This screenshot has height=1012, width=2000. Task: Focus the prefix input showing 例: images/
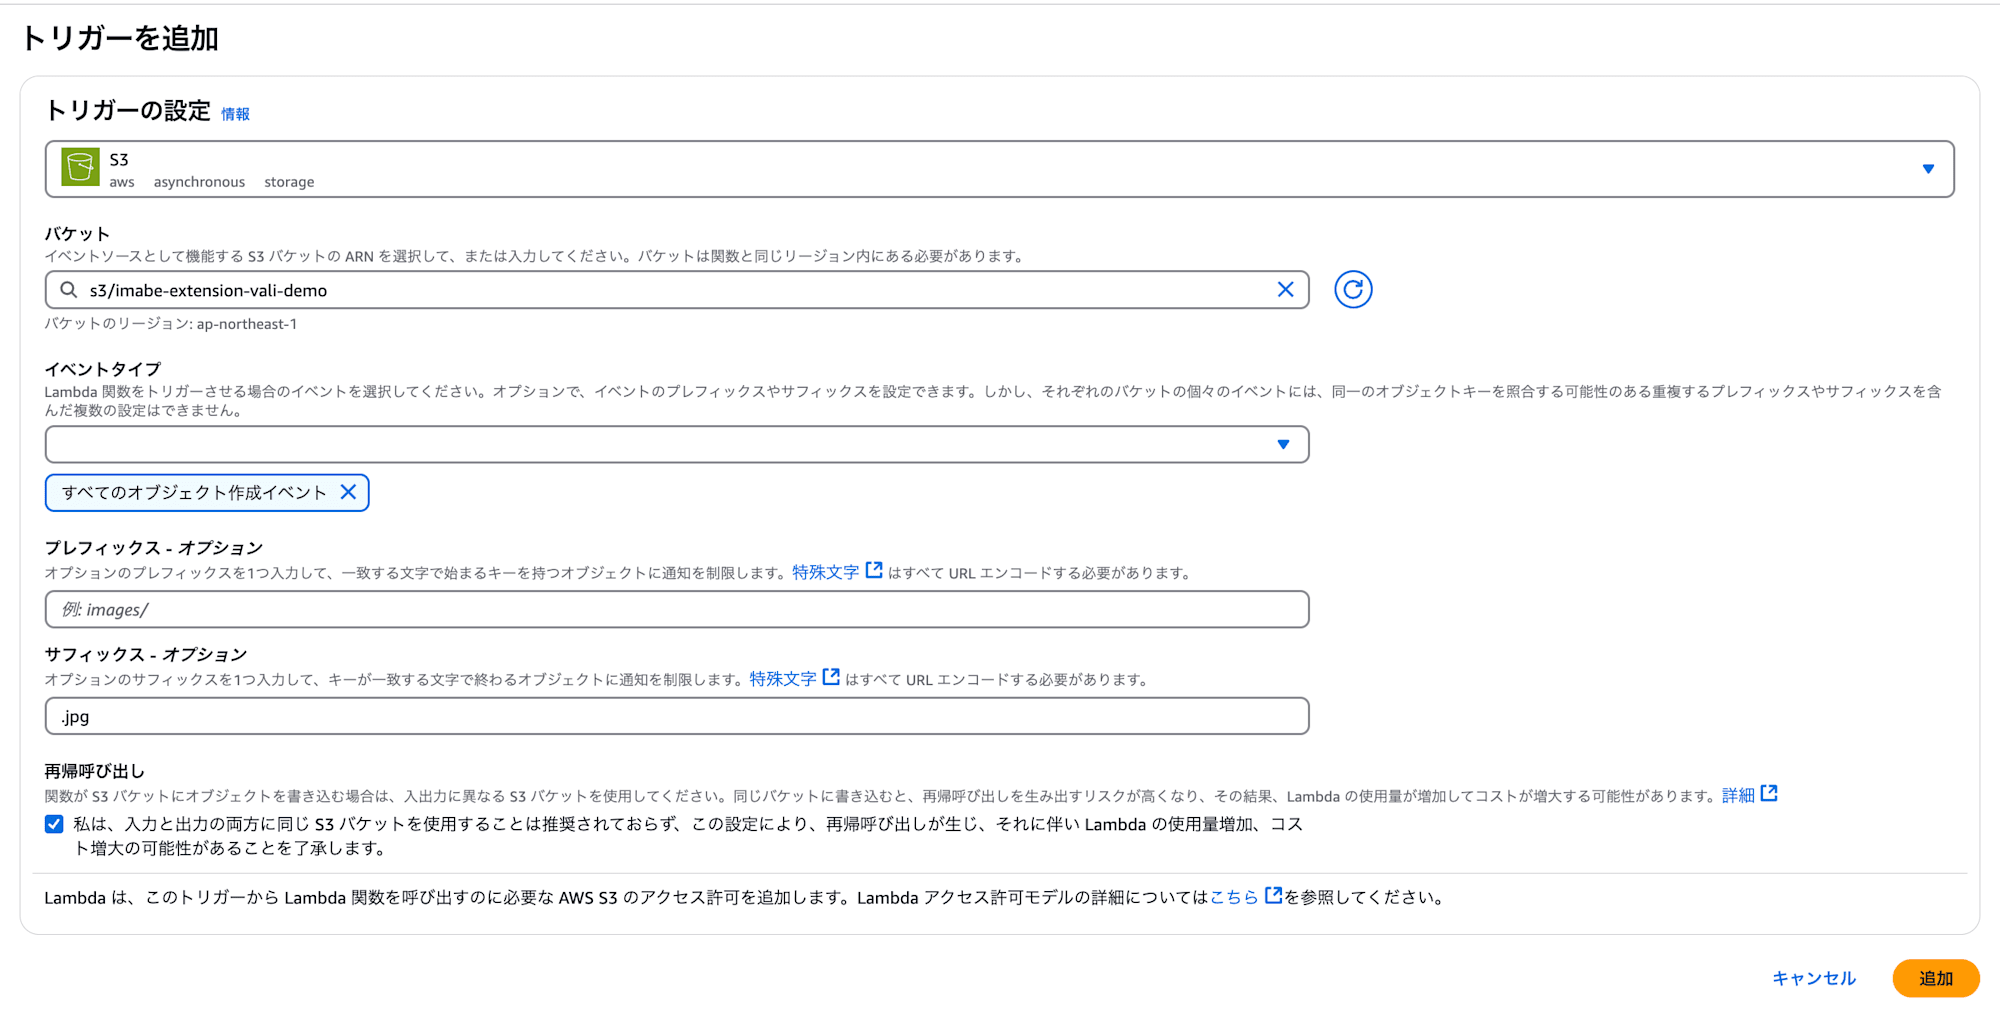677,609
